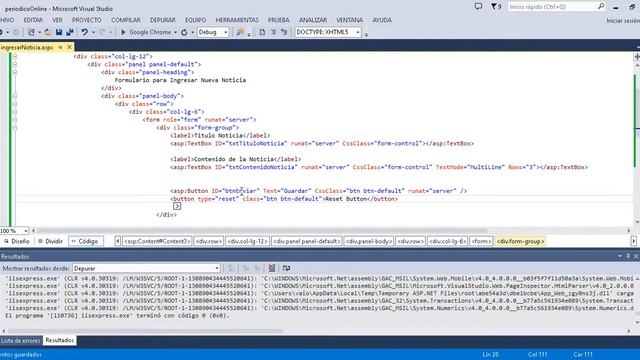This screenshot has height=360, width=640.
Task: Select div.form-group breadcrumb tag
Action: click(x=520, y=241)
